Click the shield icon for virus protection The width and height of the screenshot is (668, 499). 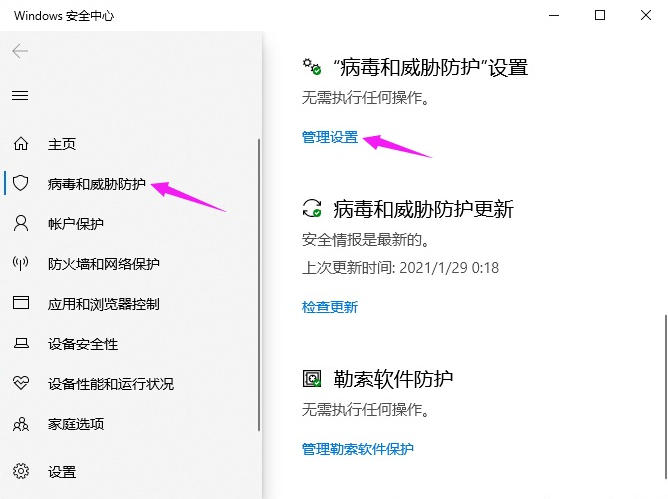click(x=20, y=184)
